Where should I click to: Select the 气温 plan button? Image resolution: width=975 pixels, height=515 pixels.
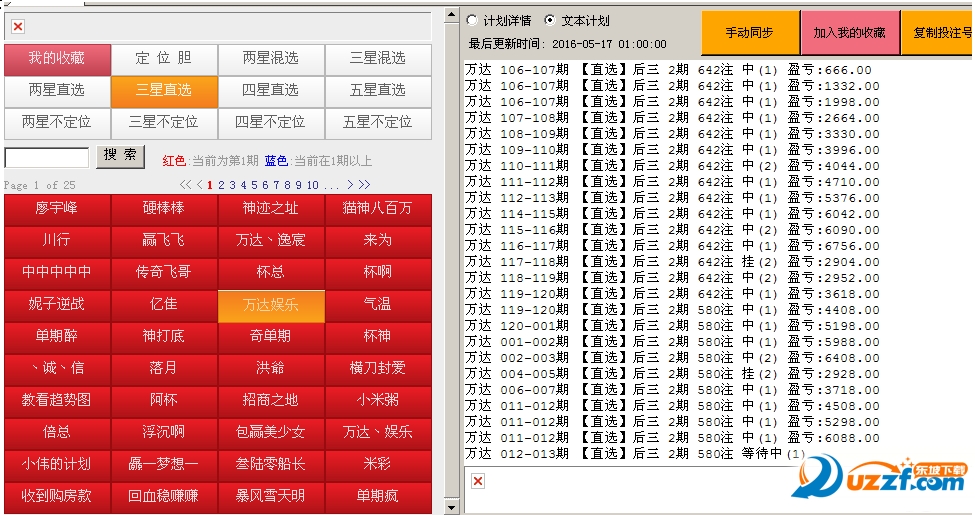(378, 305)
